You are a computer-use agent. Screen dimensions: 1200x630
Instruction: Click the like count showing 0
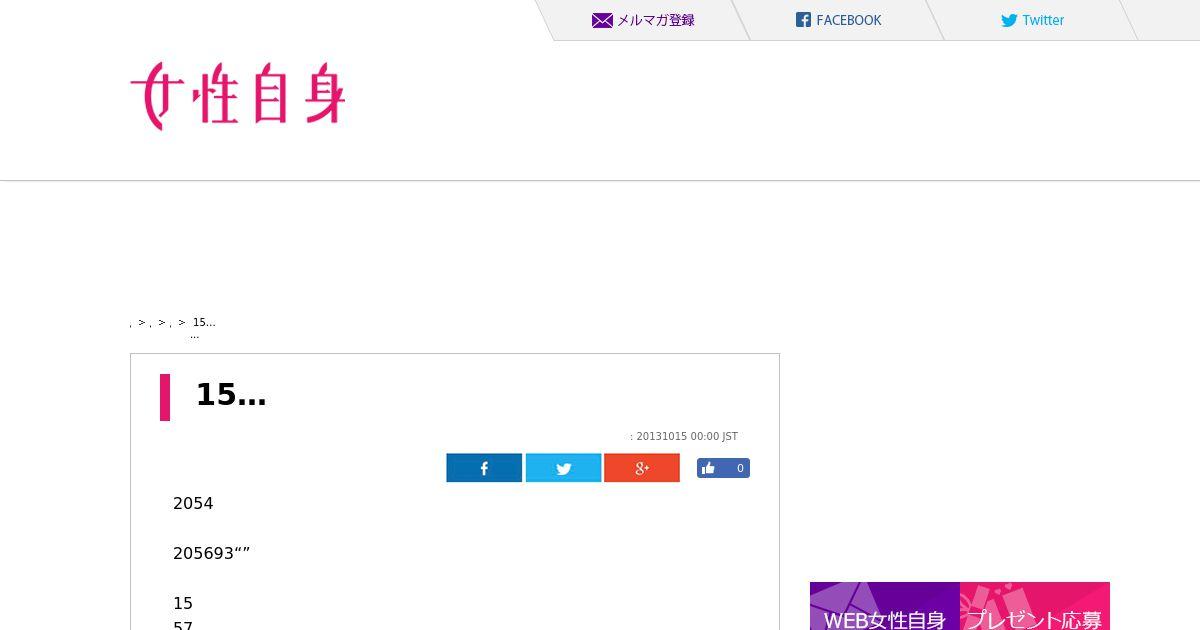coord(740,468)
